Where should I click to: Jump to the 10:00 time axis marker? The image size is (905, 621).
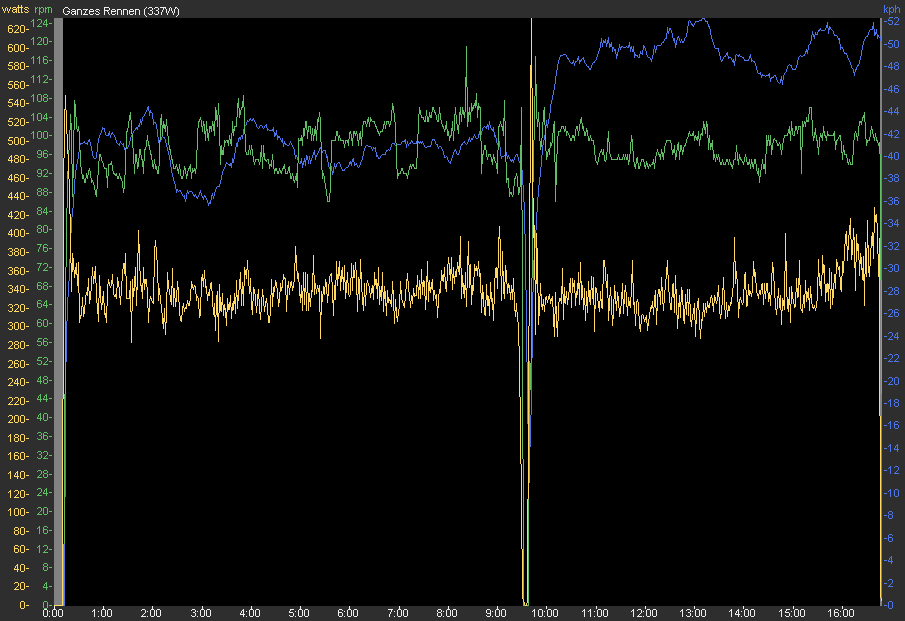tap(545, 613)
